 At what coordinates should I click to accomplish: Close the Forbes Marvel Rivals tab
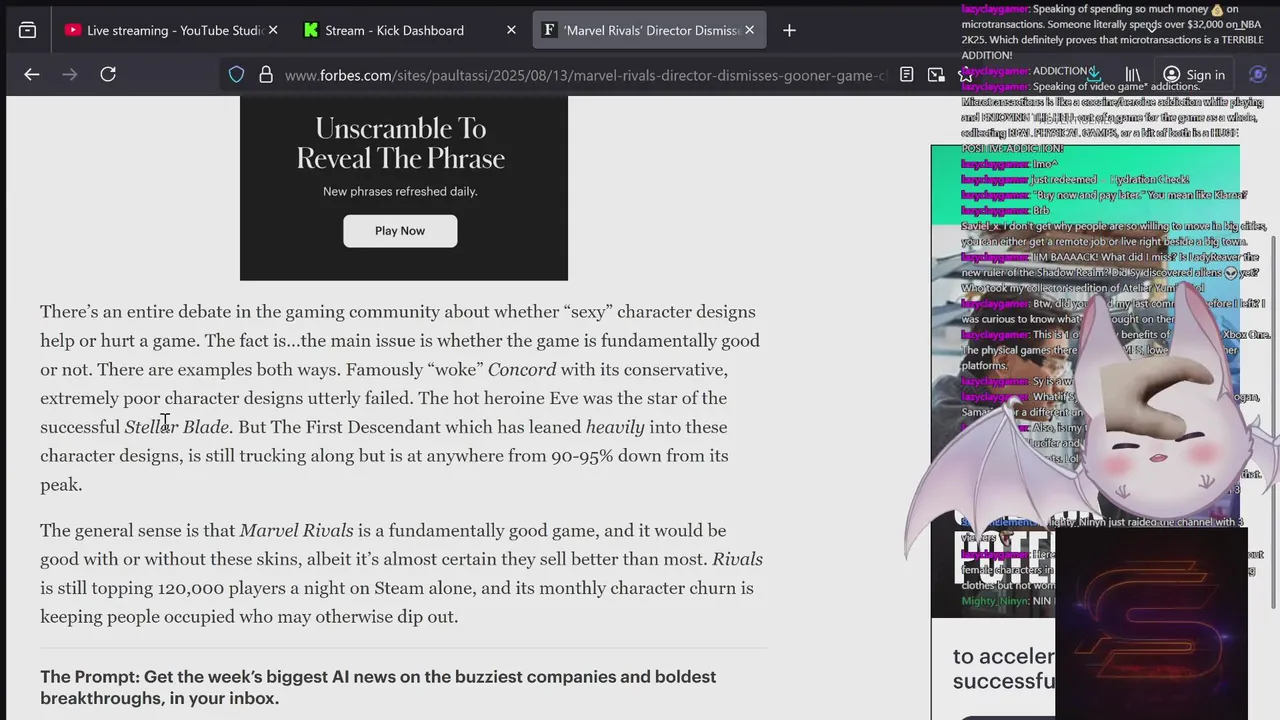click(x=749, y=30)
